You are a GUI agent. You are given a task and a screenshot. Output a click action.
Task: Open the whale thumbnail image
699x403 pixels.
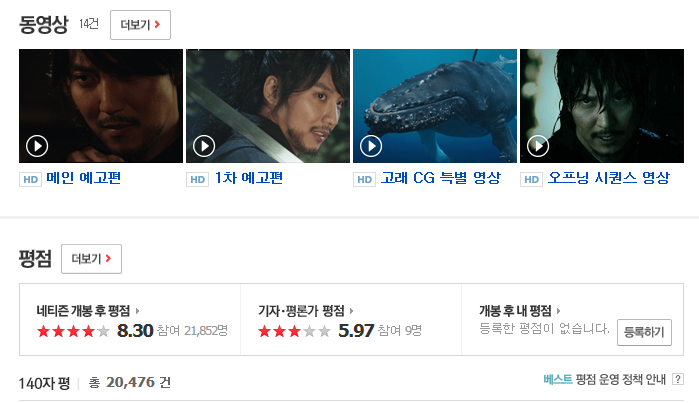(435, 106)
